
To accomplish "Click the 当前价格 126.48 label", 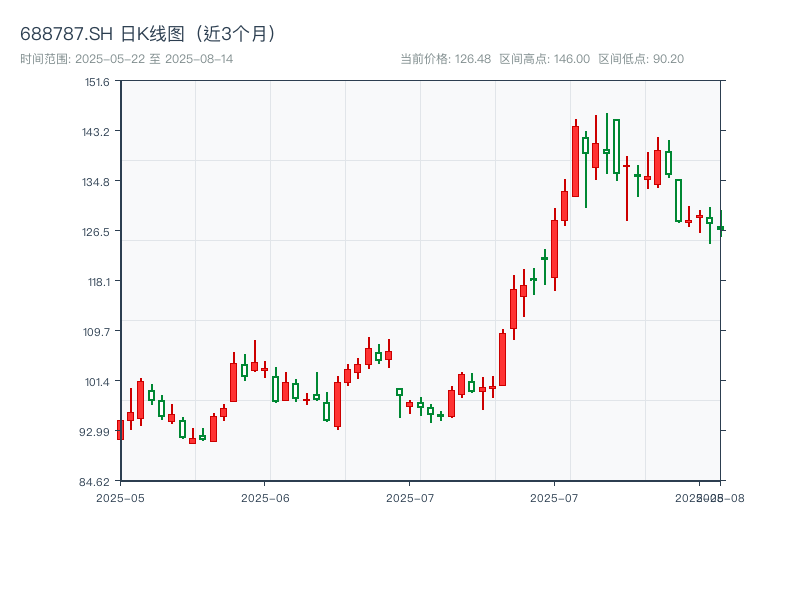I will pos(445,59).
